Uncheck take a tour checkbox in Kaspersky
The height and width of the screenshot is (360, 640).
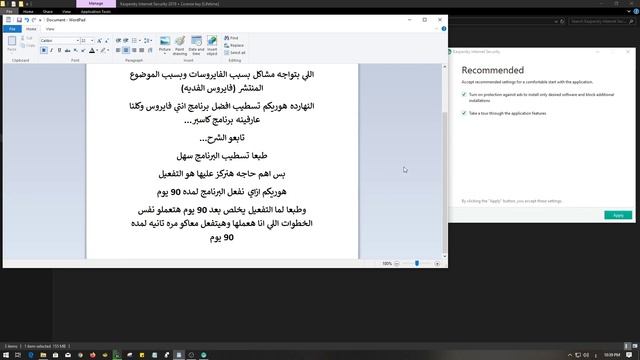pyautogui.click(x=464, y=113)
